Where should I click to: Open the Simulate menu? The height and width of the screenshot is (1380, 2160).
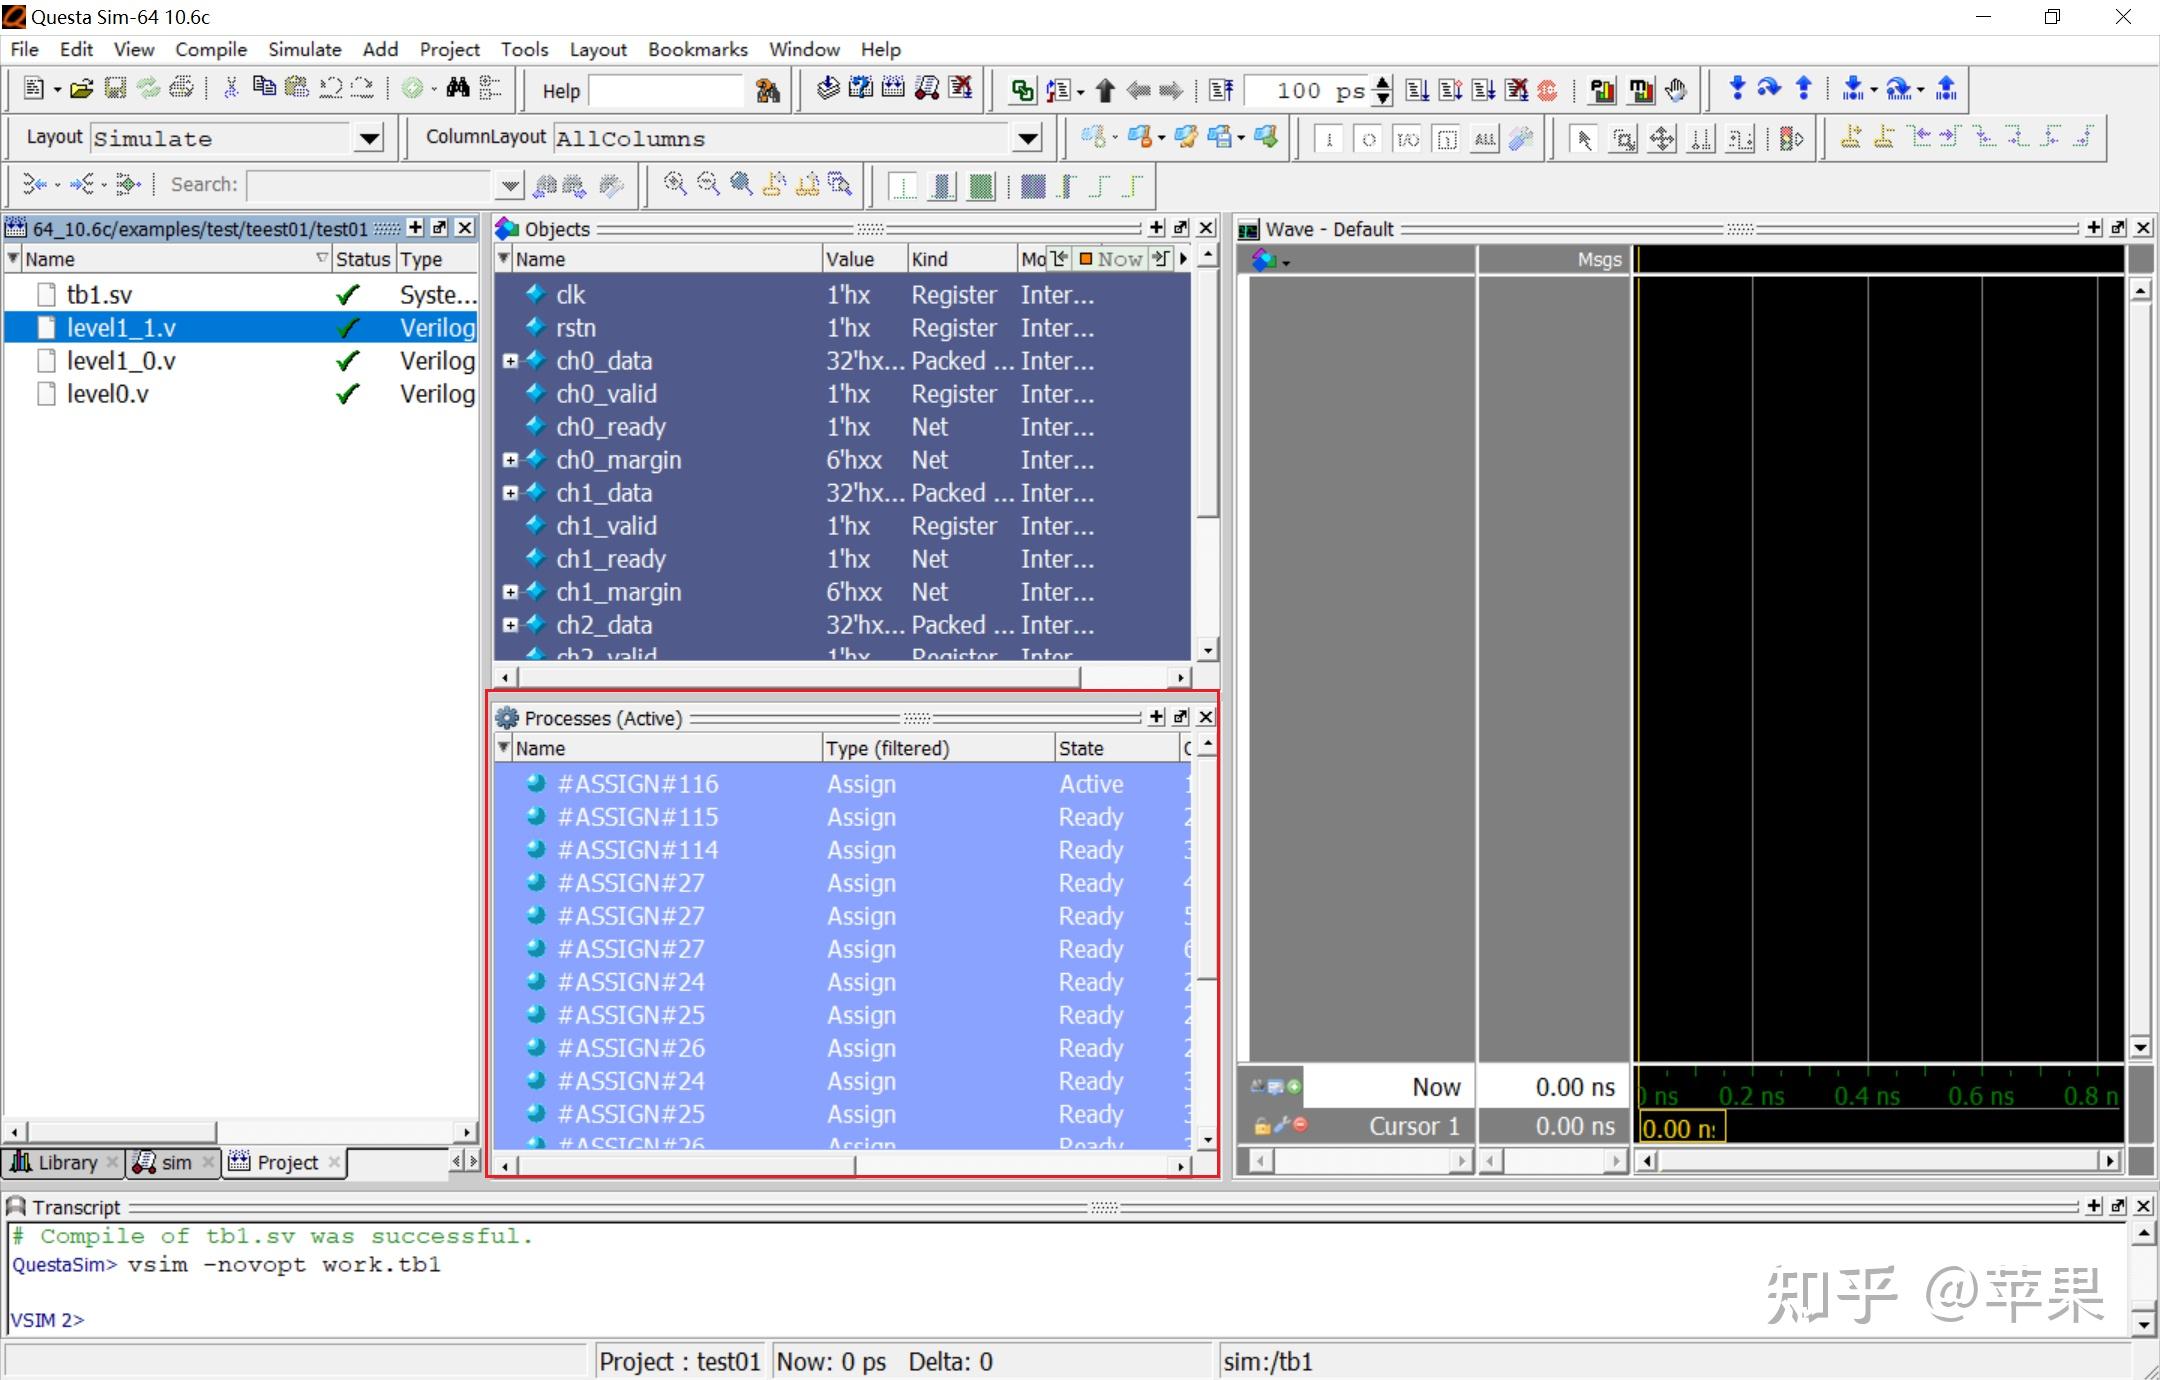click(x=304, y=49)
